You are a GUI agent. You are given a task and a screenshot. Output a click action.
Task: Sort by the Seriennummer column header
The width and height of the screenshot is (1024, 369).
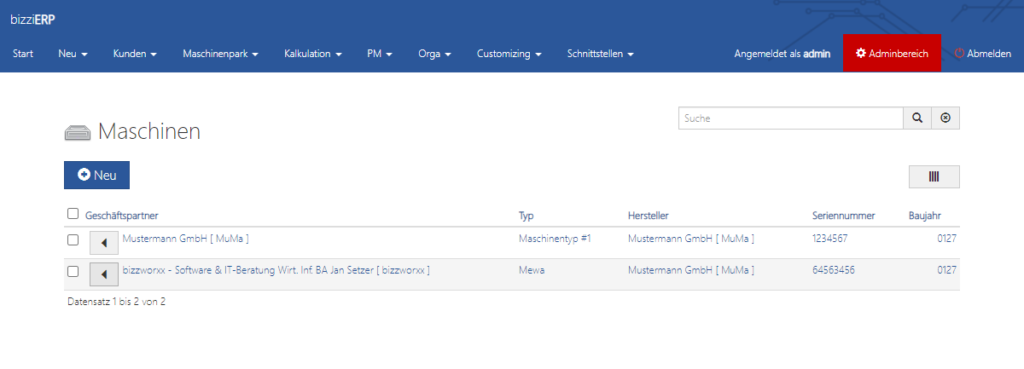click(x=843, y=215)
